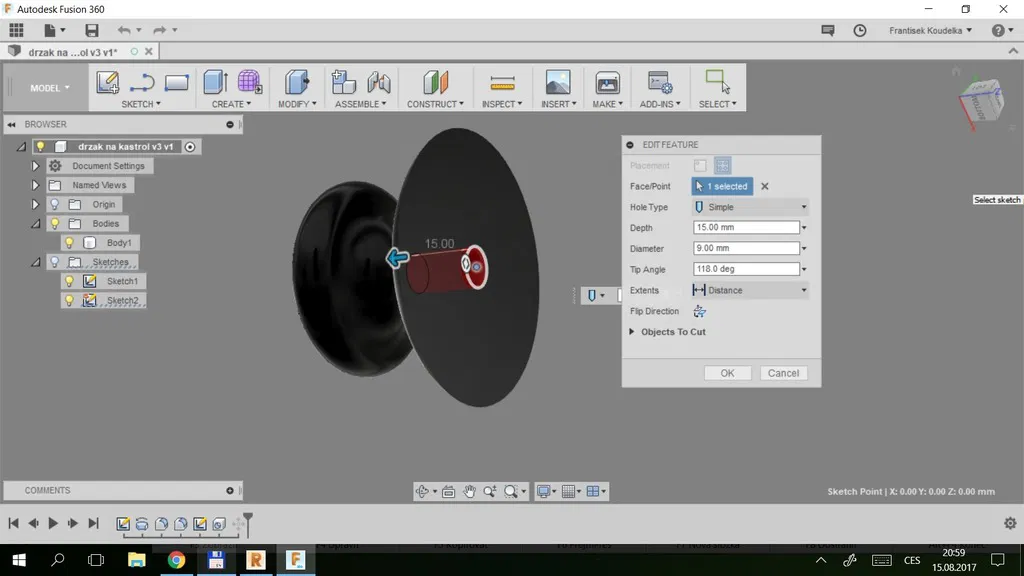Collapse the Bodies folder node
Image resolution: width=1024 pixels, height=576 pixels.
[x=35, y=223]
